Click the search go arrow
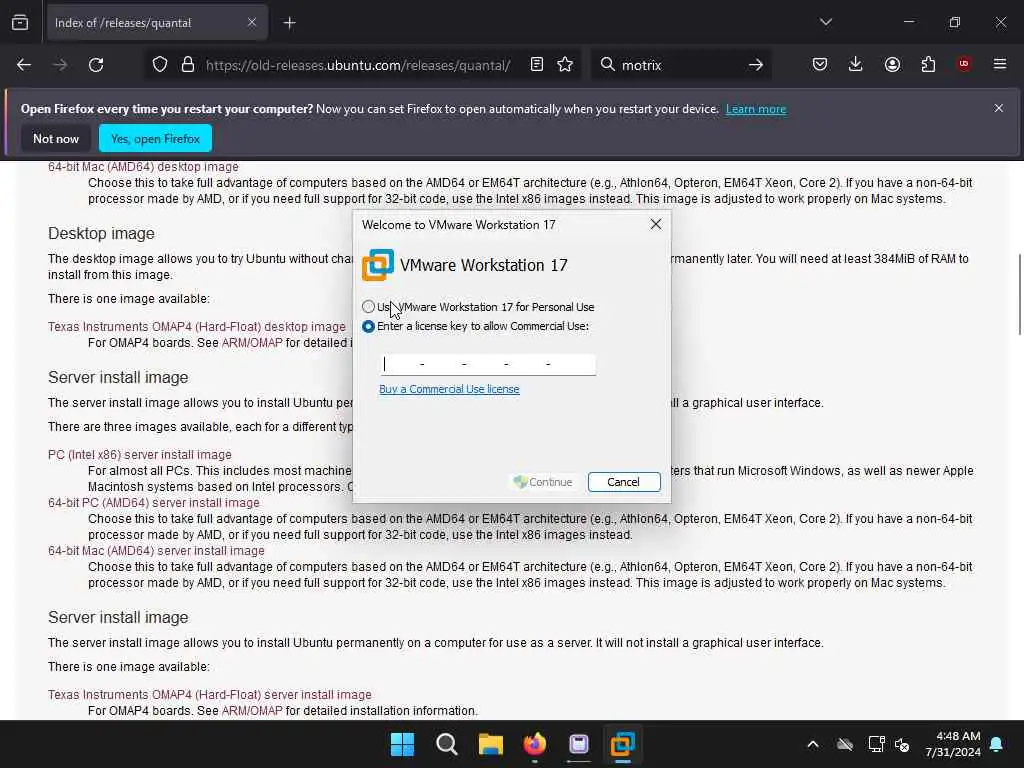Screen dimensions: 1024x768 [756, 65]
